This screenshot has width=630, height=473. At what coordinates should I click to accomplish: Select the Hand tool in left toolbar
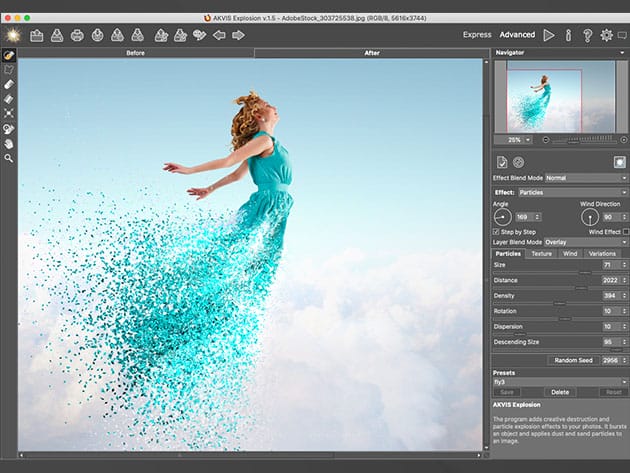[8, 143]
